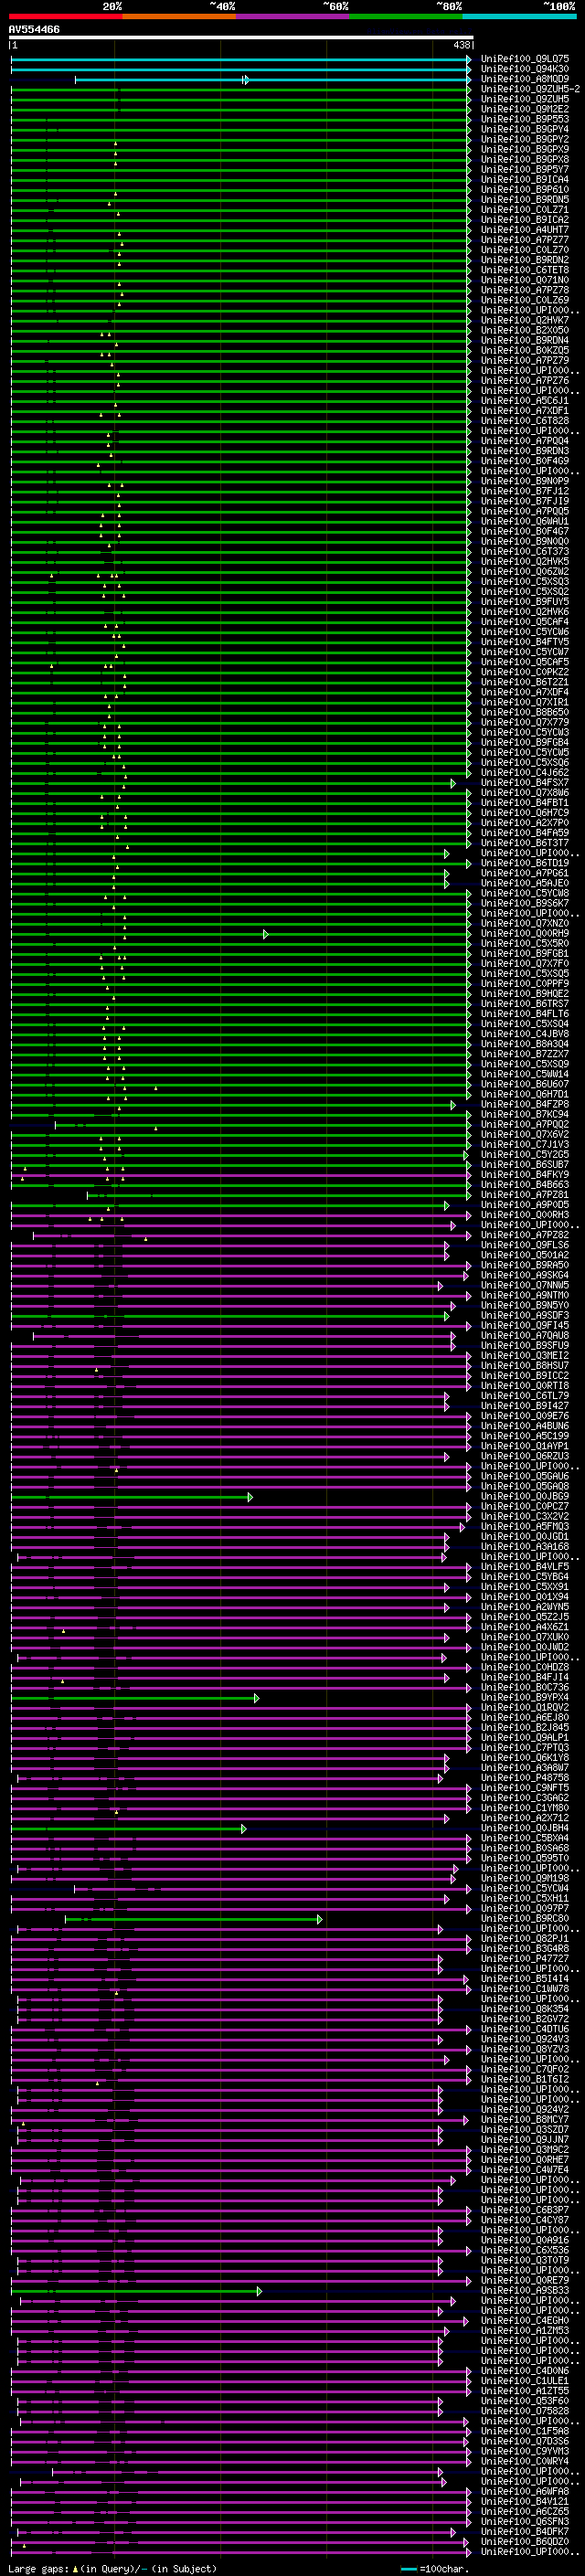Select the label UniRef100_B9RA50
Viewport: 585px width, 2576px height.
pyautogui.click(x=524, y=1265)
